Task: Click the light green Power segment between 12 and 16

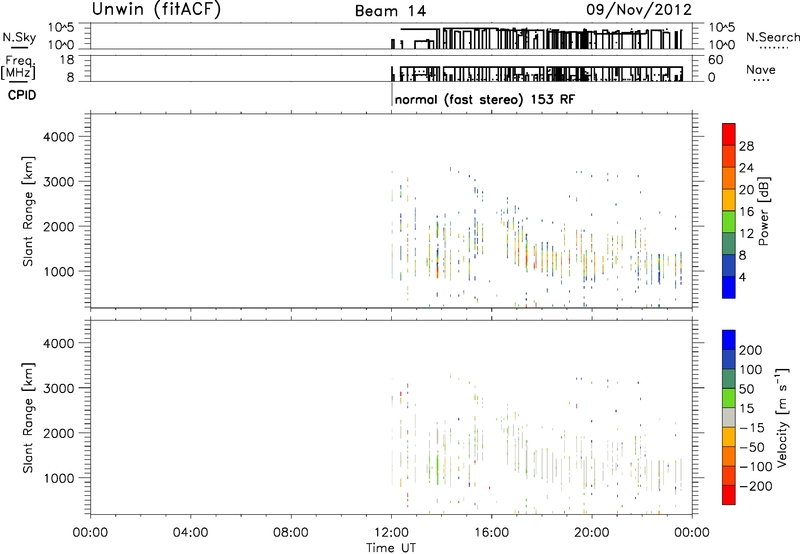Action: [729, 221]
